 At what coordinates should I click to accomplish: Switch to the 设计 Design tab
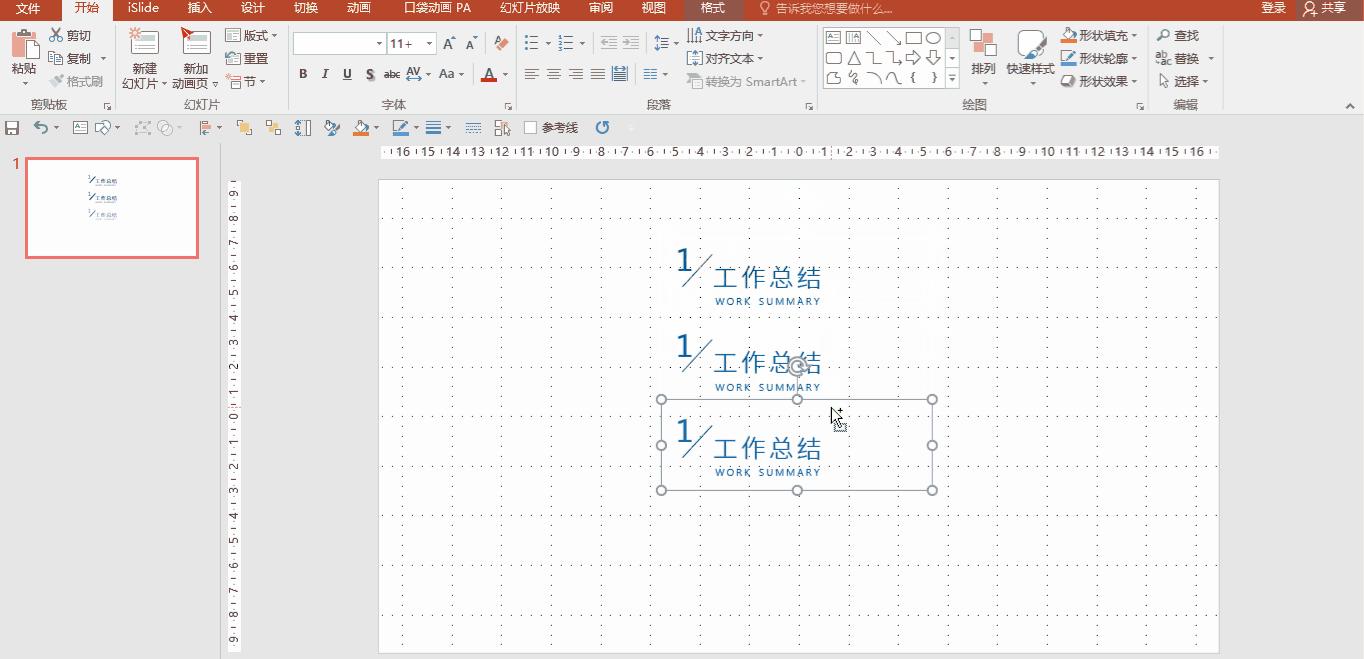click(x=253, y=8)
